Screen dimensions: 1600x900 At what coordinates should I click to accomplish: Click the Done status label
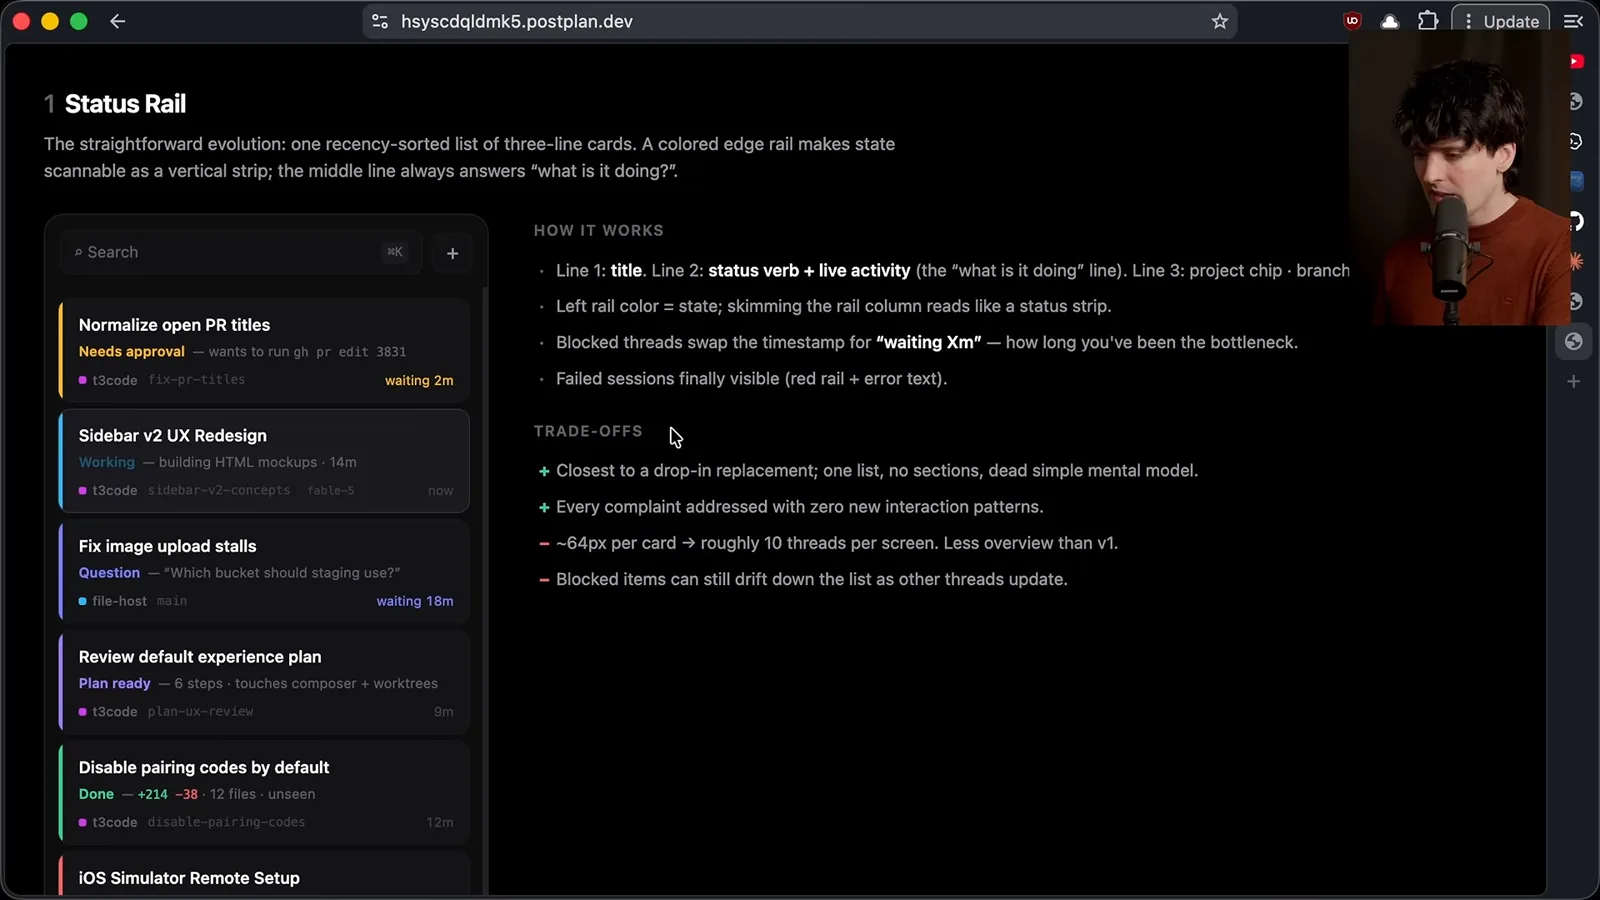click(96, 794)
